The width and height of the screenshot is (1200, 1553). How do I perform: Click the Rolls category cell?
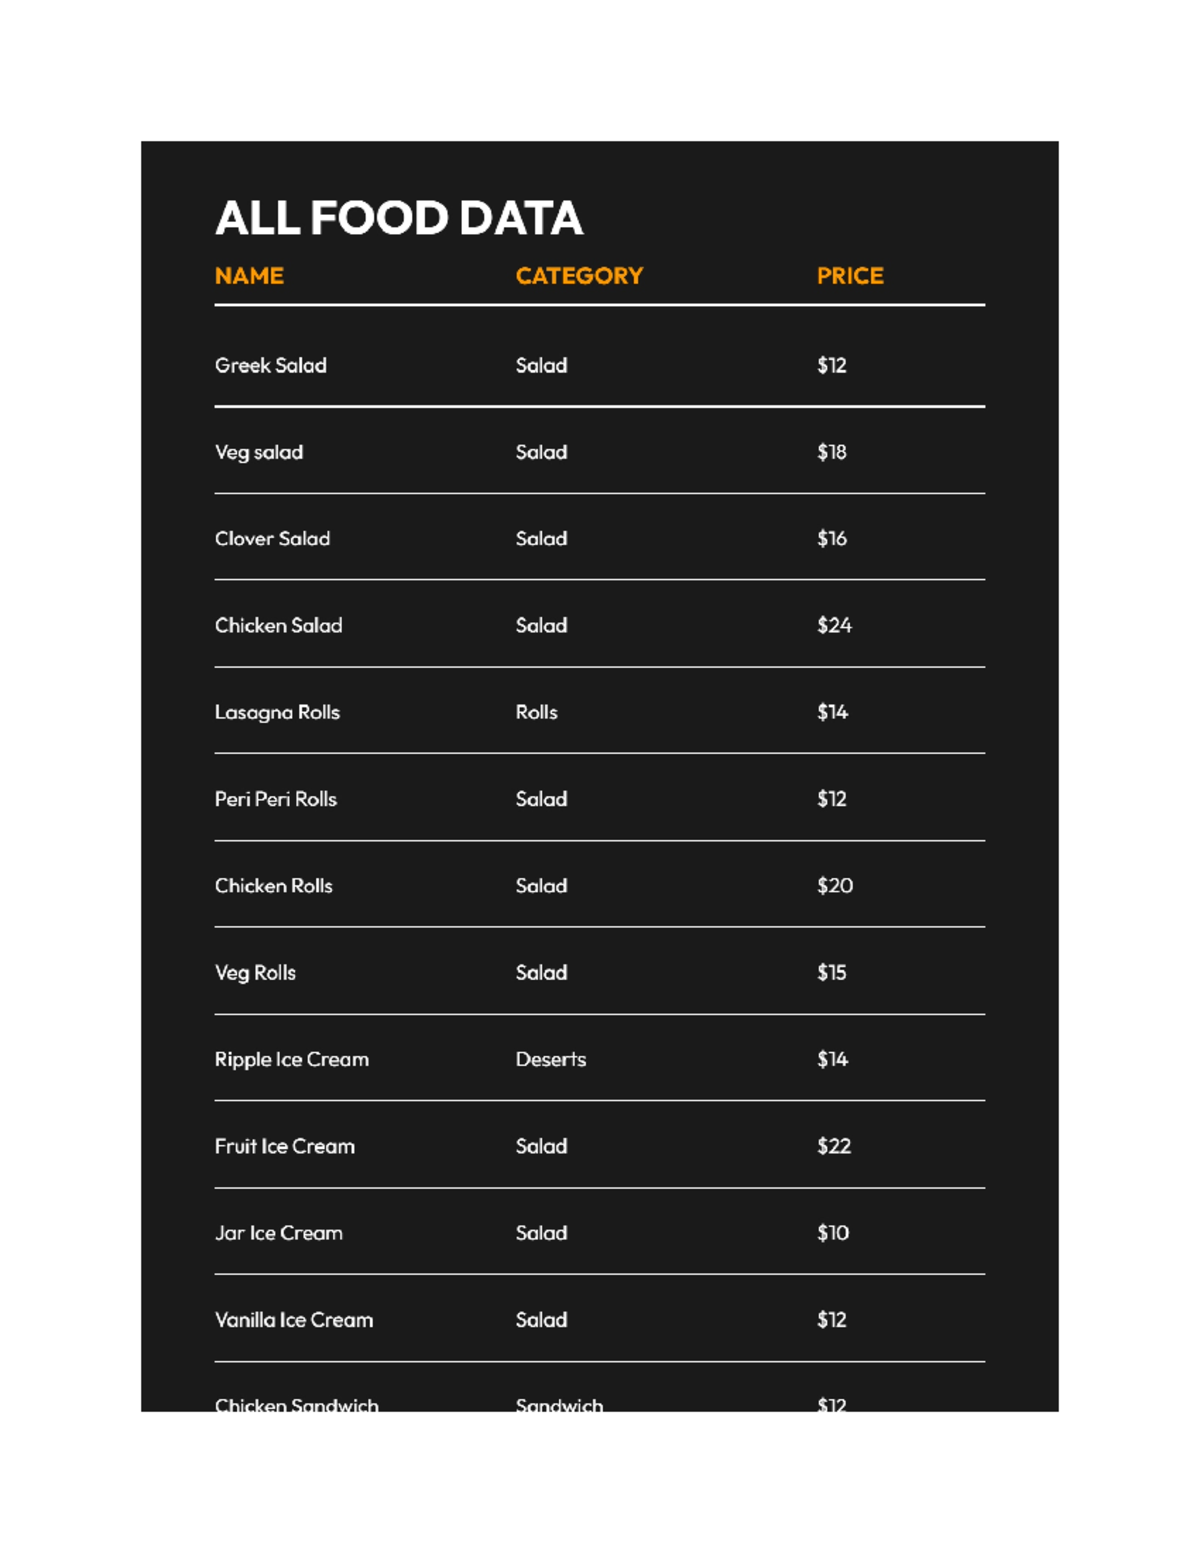coord(537,712)
